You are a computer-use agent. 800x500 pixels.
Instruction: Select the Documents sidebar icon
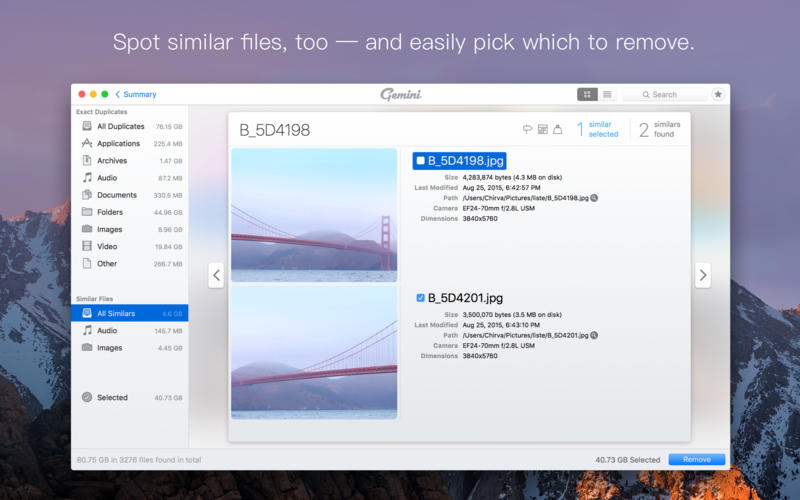(87, 195)
